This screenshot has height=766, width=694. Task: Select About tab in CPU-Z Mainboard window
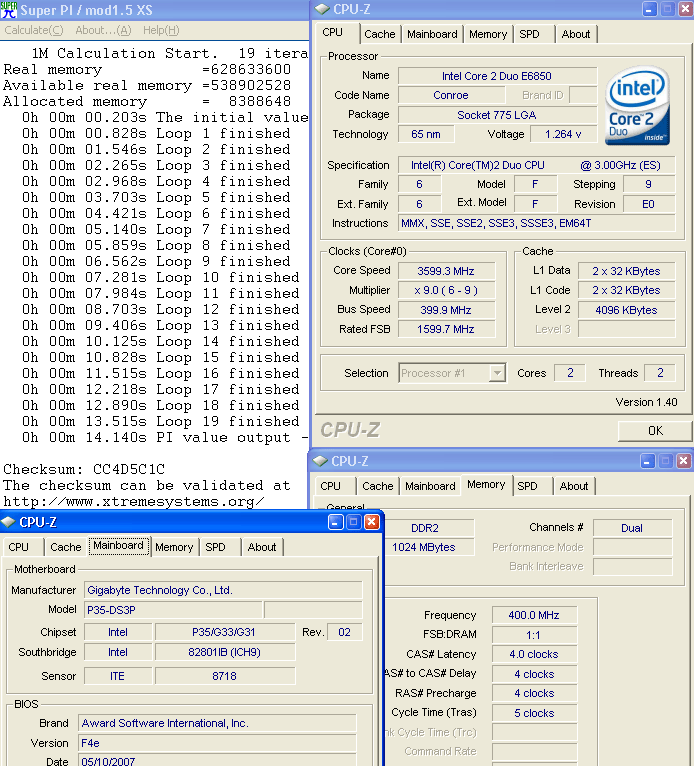pos(262,547)
